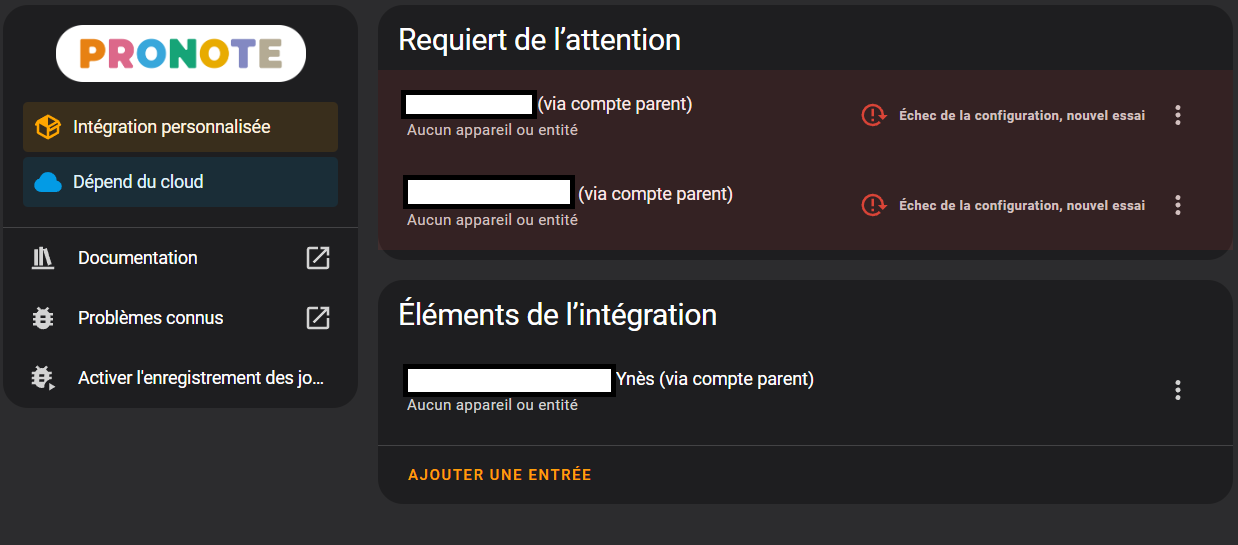The height and width of the screenshot is (545, 1238).
Task: Open three-dot menu for the Ynès entry
Action: click(1178, 390)
